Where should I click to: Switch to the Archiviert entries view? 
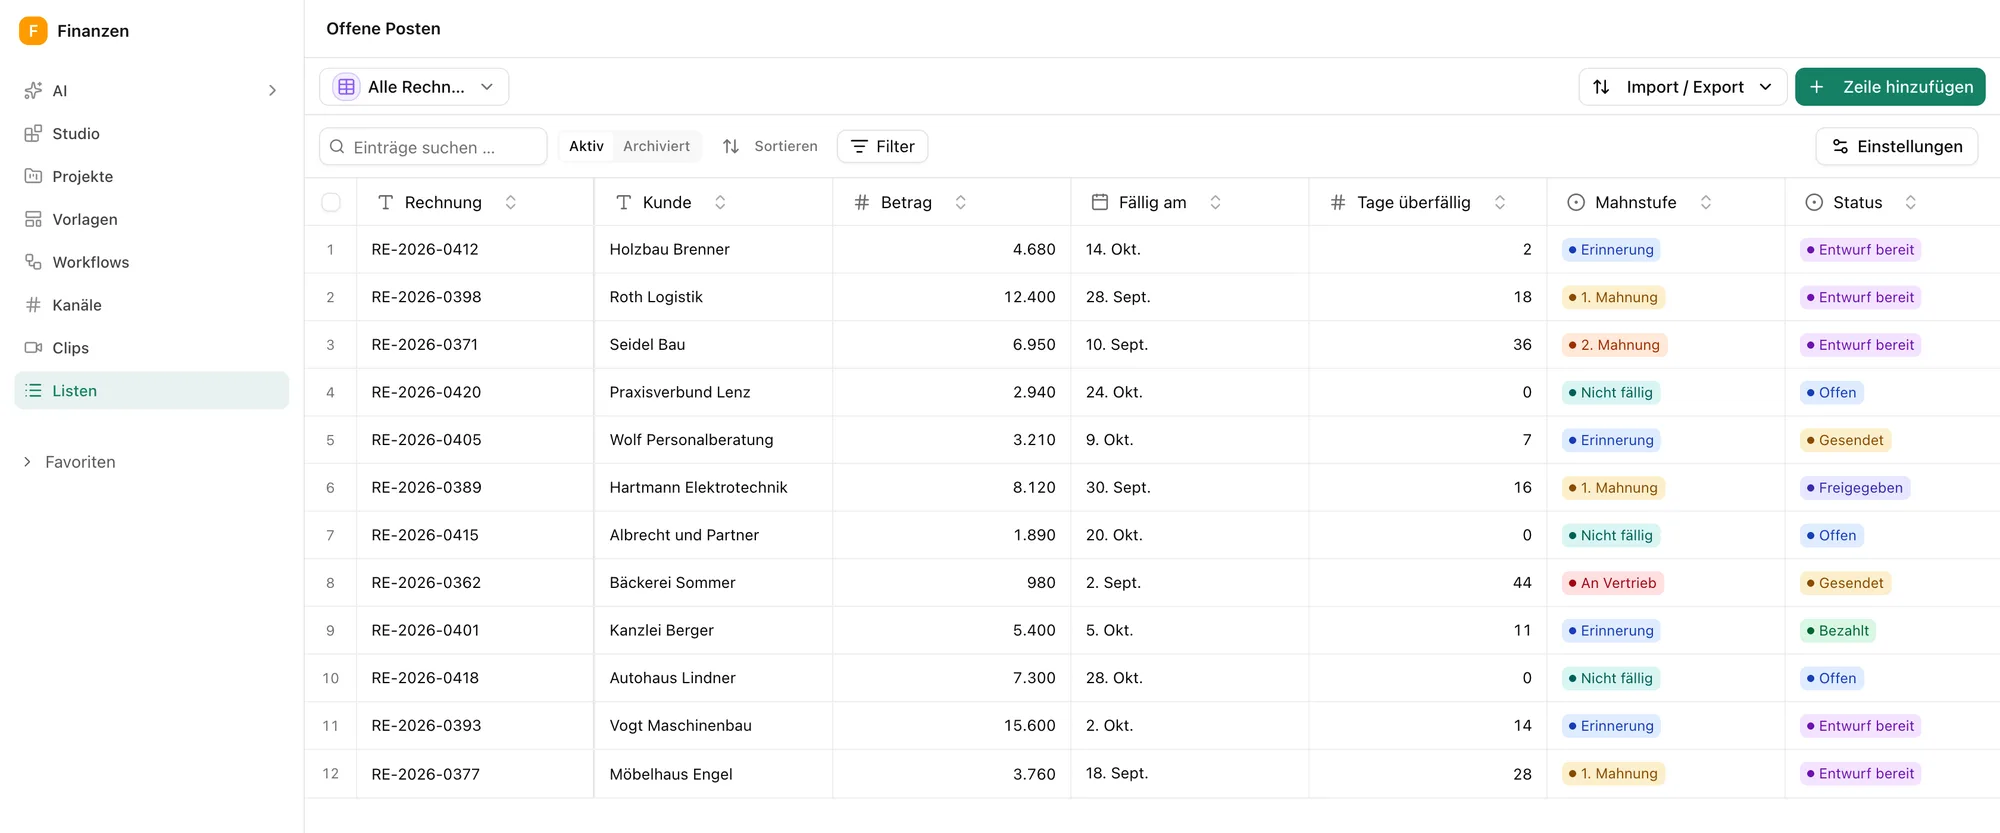click(656, 147)
